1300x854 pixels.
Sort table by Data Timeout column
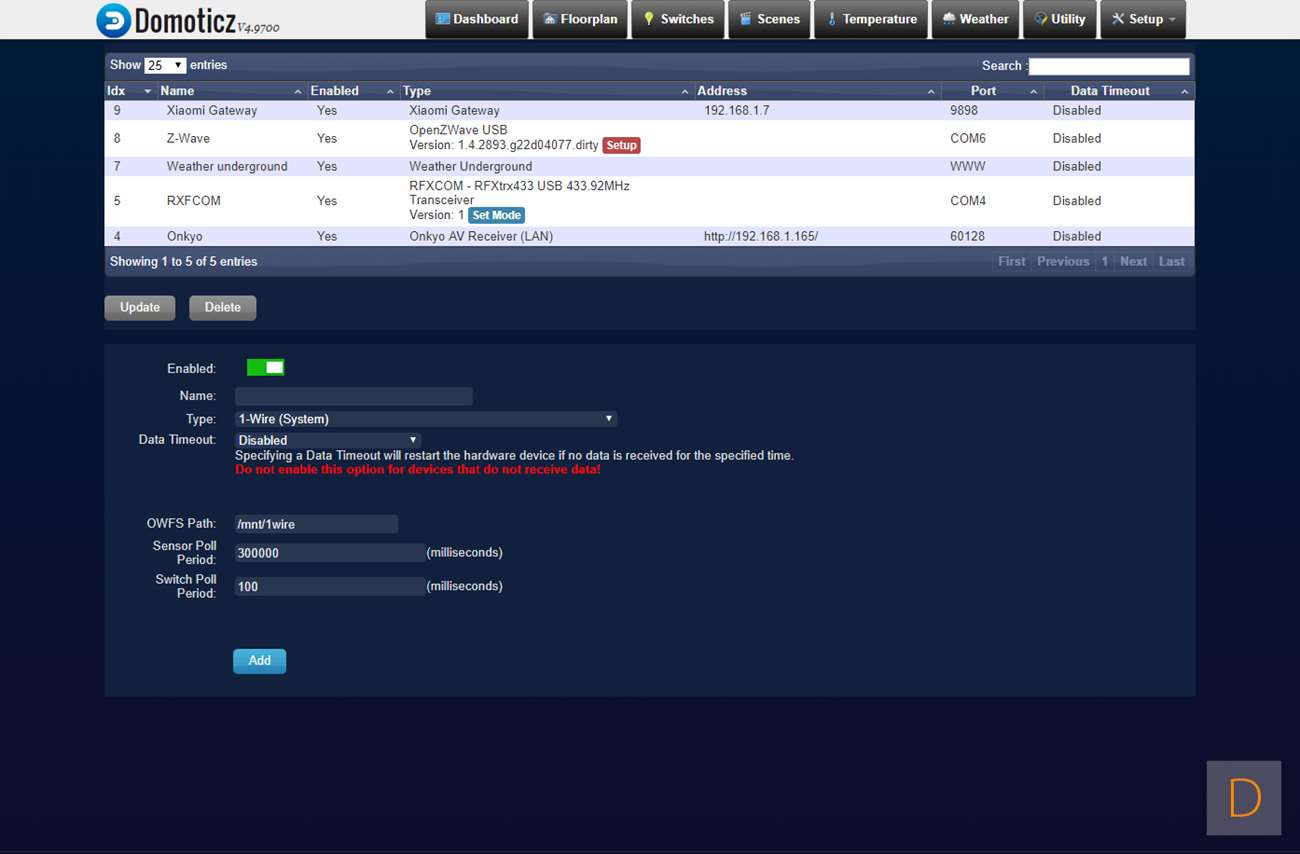[1119, 91]
